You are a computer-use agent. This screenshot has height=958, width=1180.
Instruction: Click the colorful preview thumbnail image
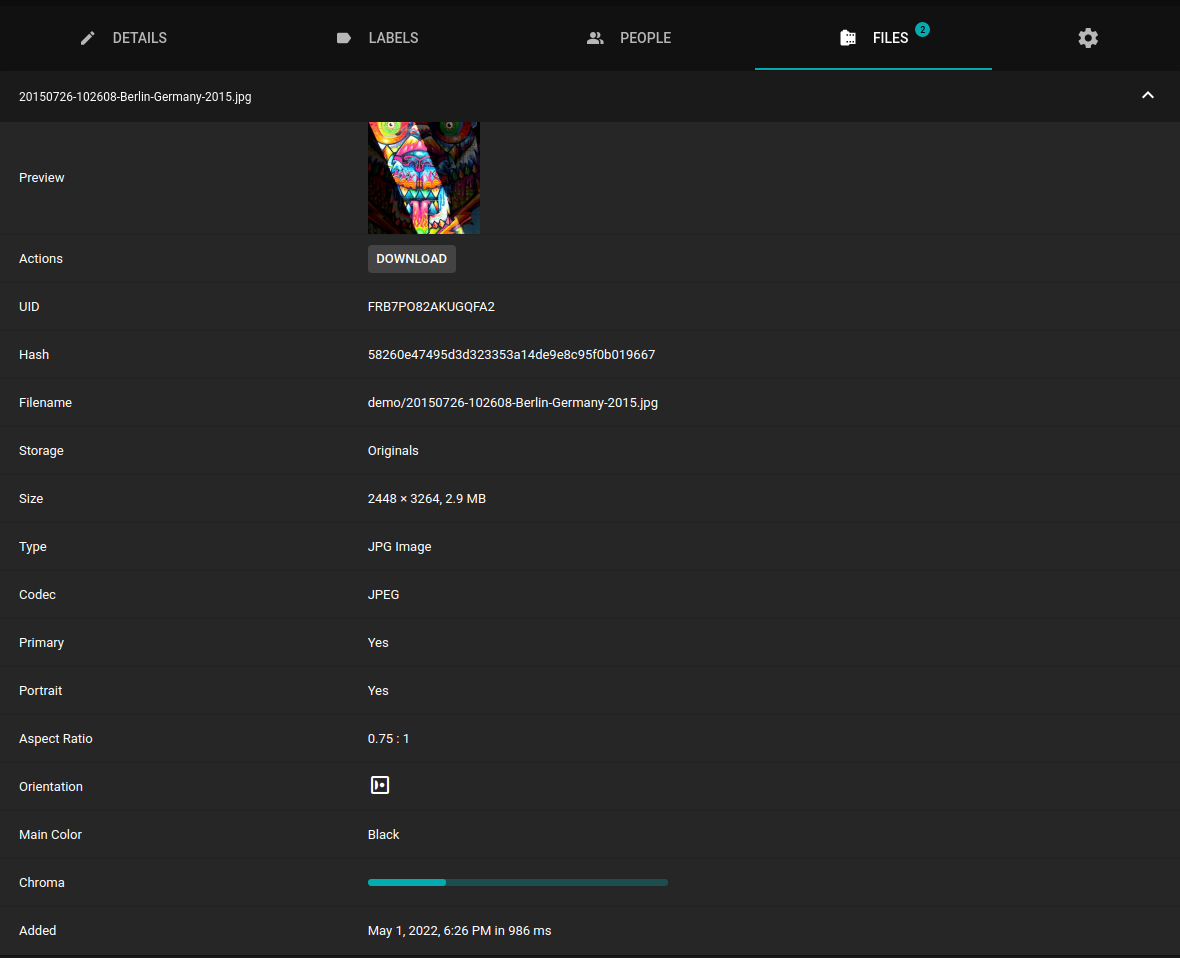[x=424, y=178]
